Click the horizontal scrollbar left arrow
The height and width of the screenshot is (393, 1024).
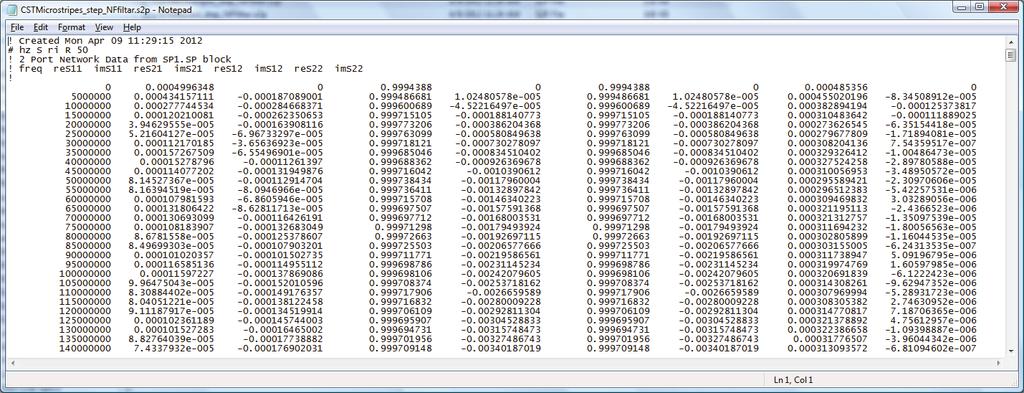[13, 362]
